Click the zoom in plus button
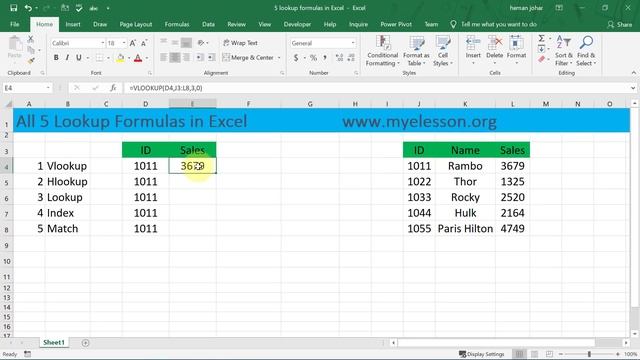 tap(618, 354)
